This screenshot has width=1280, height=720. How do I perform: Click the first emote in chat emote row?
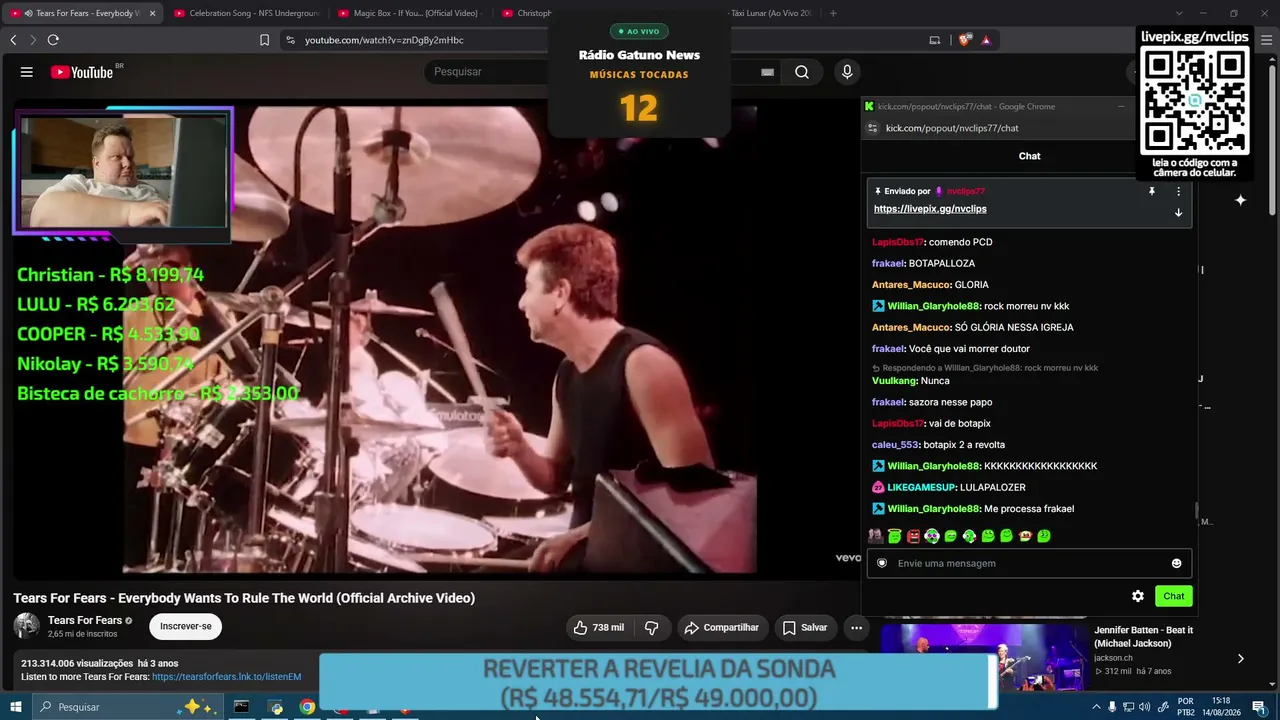pos(876,536)
